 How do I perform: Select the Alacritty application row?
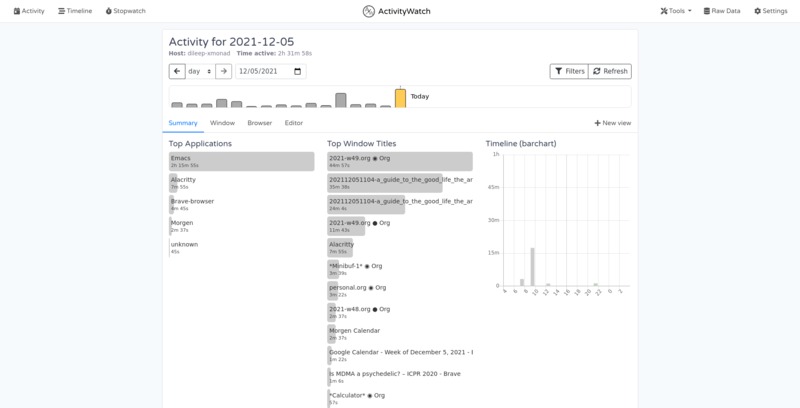[242, 183]
